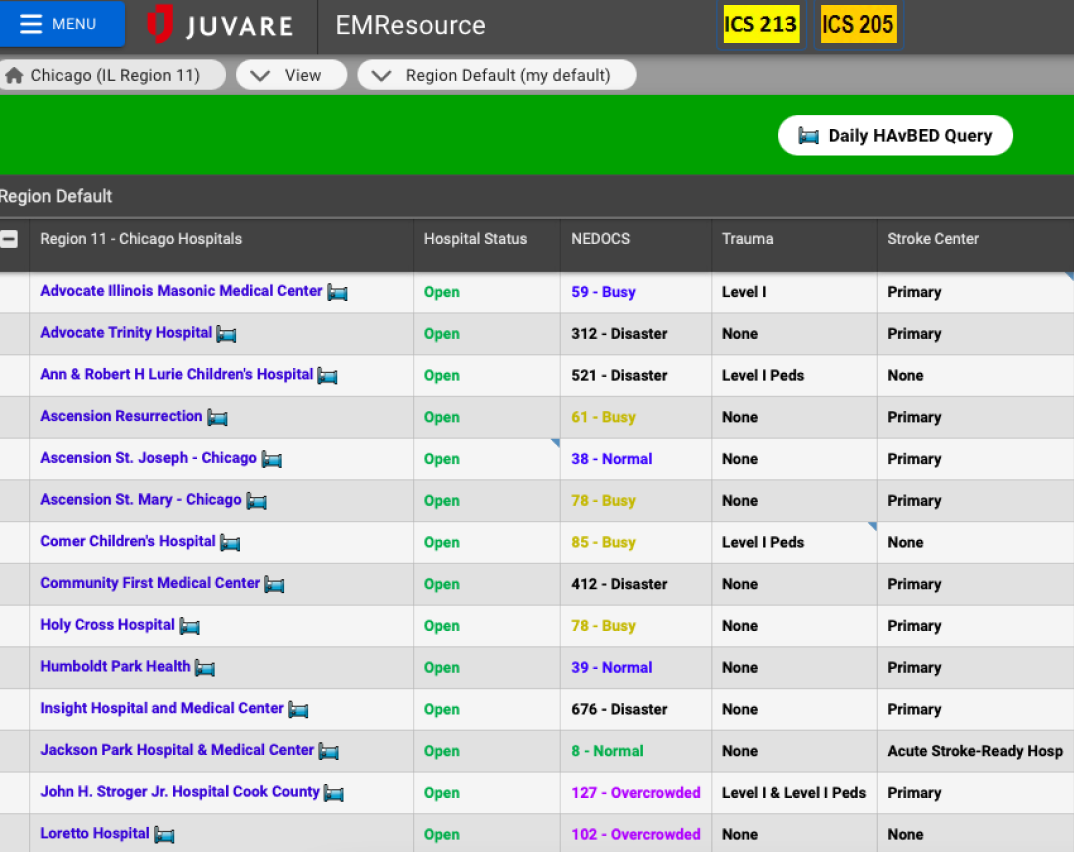The image size is (1074, 852).
Task: Click the NEDOCS column header
Action: point(601,239)
